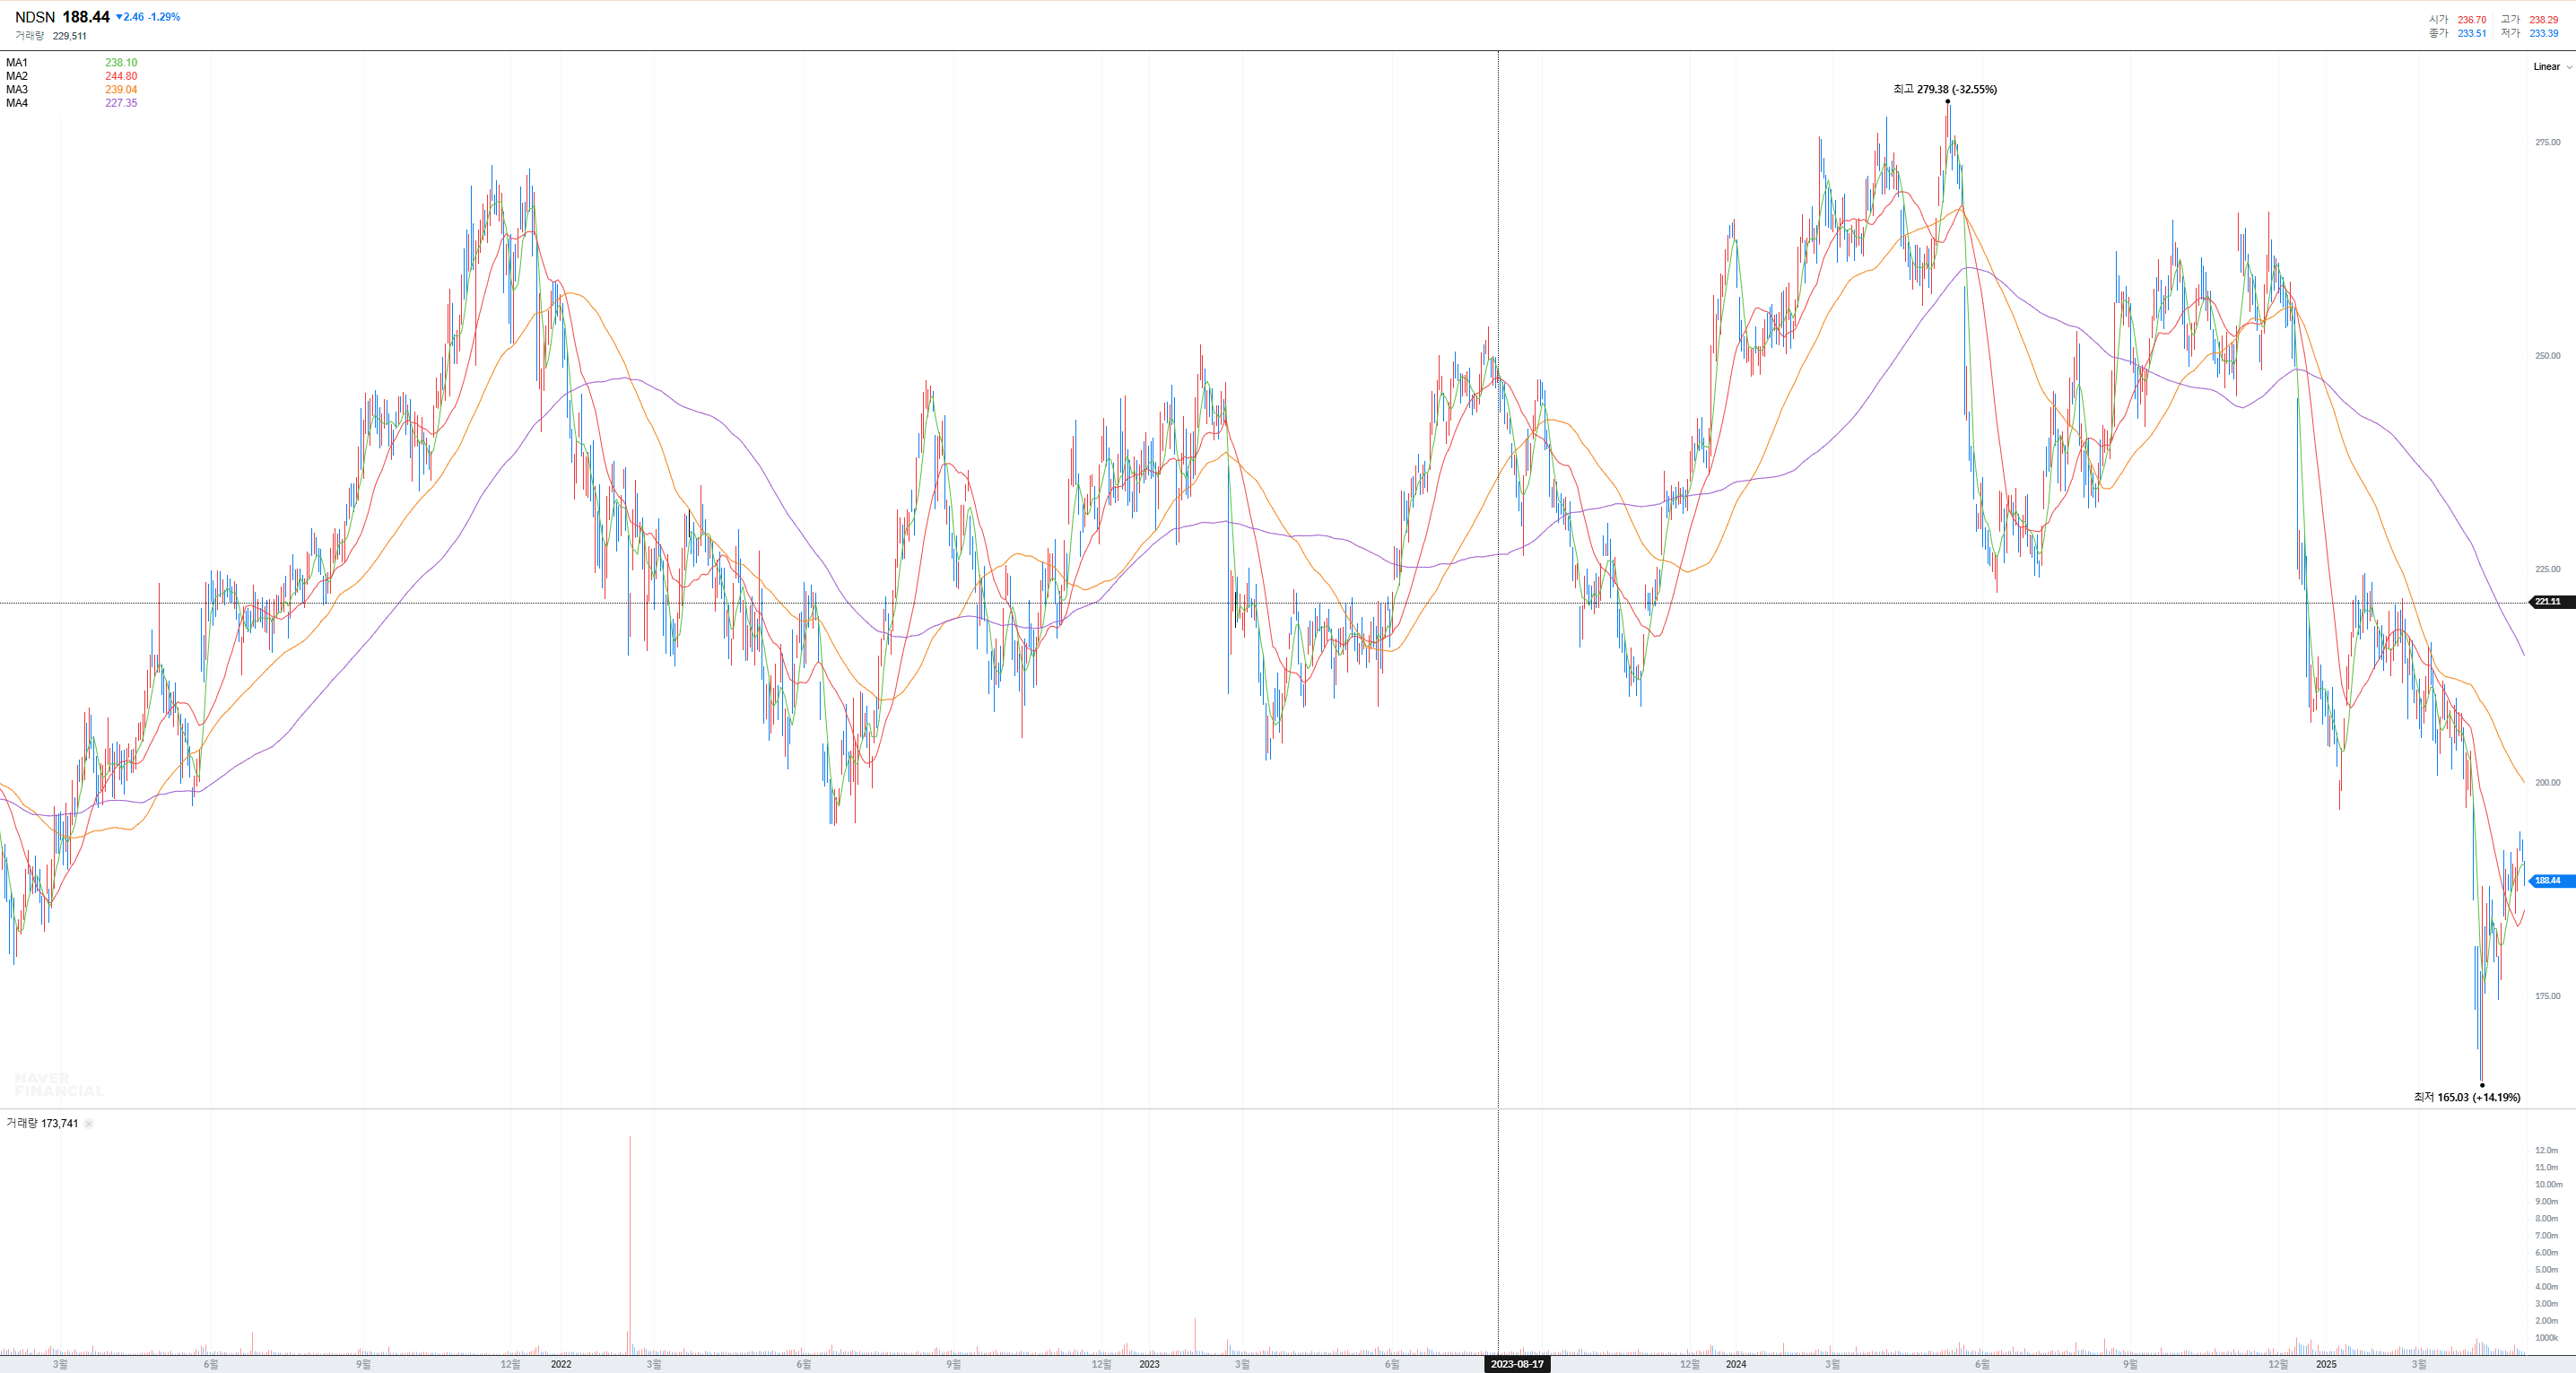Open the Linear scale dropdown
Screen dimensions: 2576x1373
pyautogui.click(x=2546, y=67)
